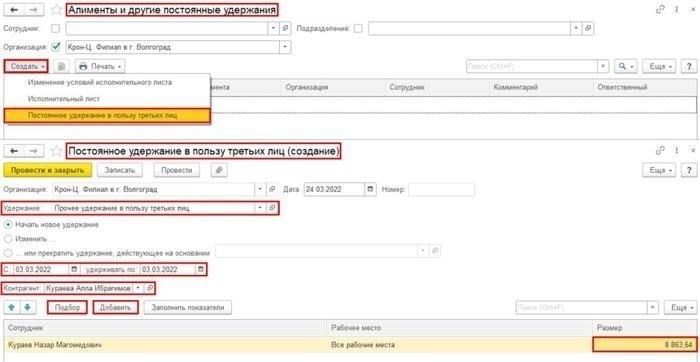Move row down arrow button
The height and width of the screenshot is (362, 700).
click(x=27, y=308)
